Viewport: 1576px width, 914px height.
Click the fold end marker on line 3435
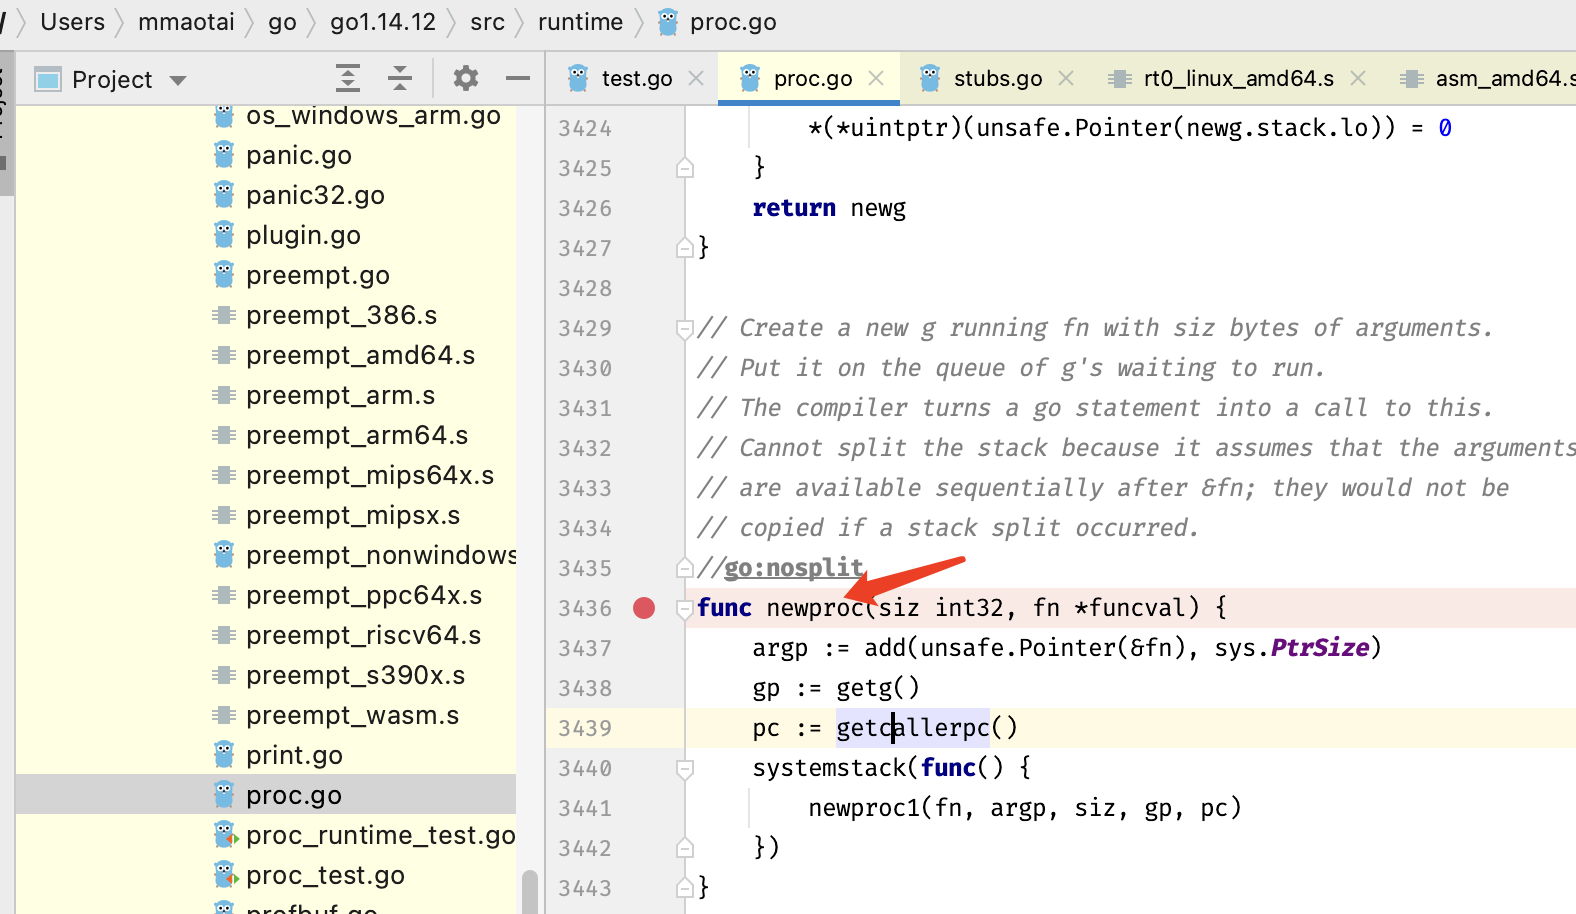tap(685, 568)
